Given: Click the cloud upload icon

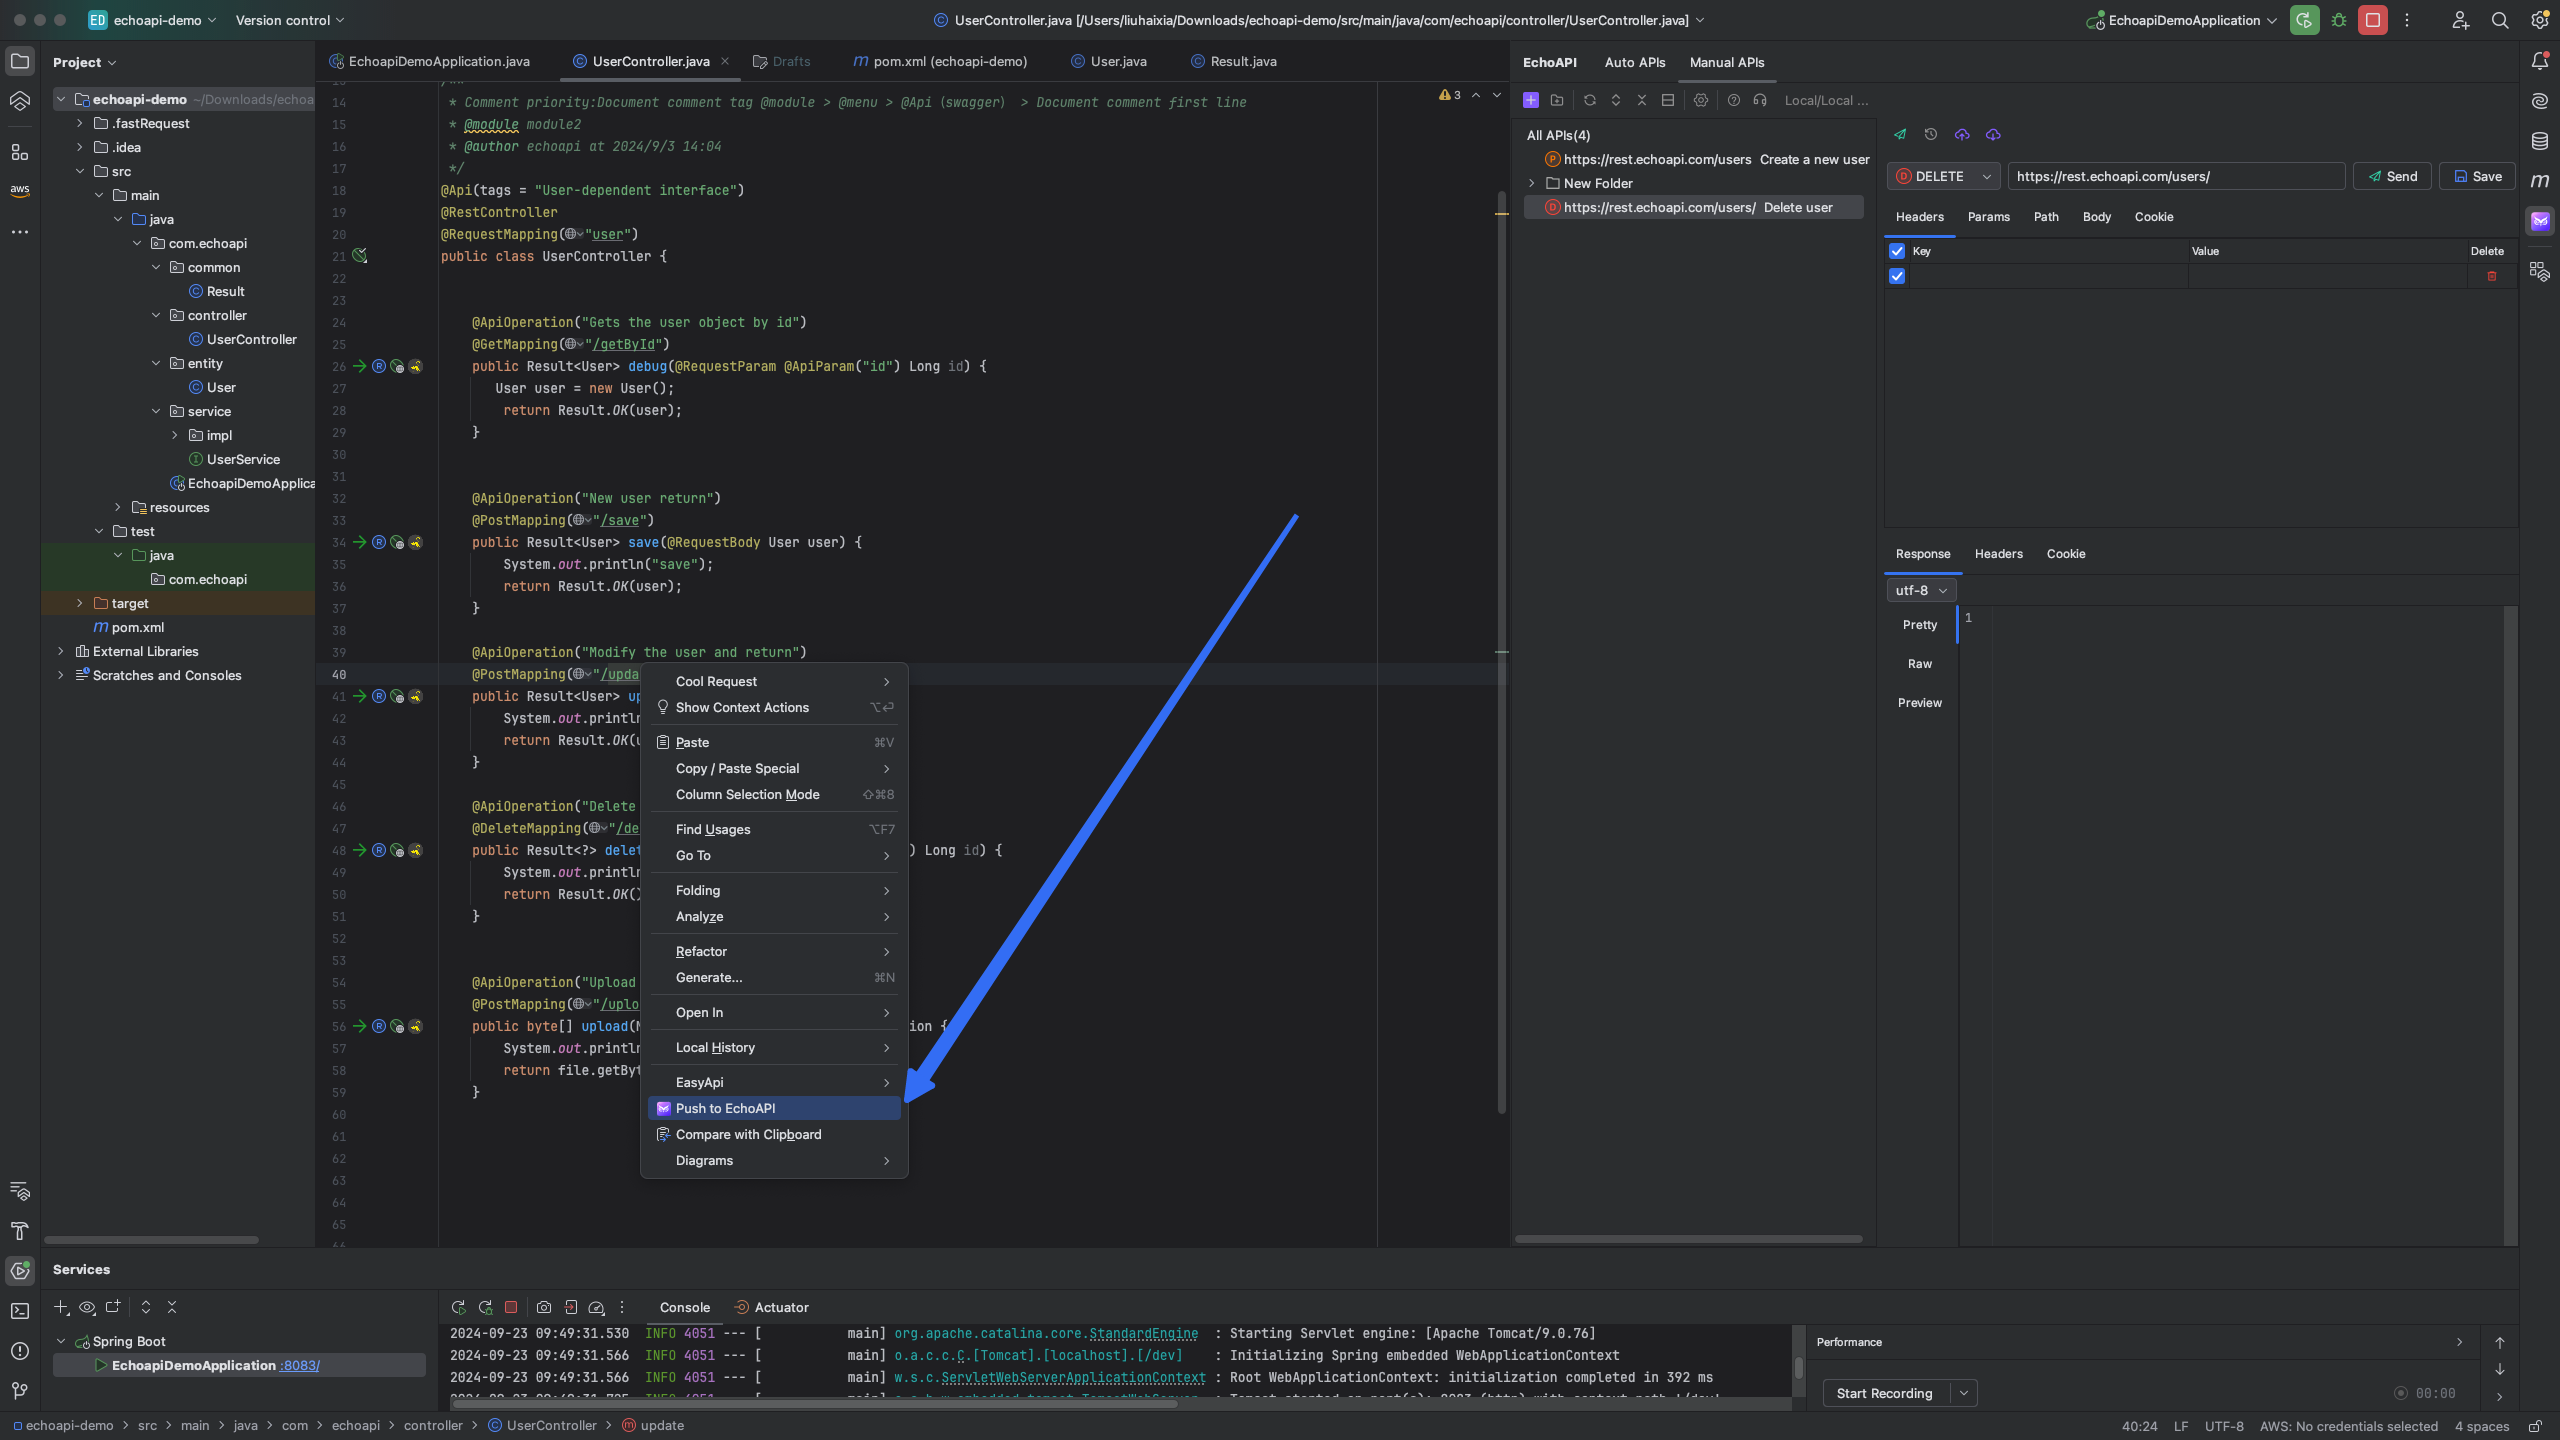Looking at the screenshot, I should pos(1962,134).
